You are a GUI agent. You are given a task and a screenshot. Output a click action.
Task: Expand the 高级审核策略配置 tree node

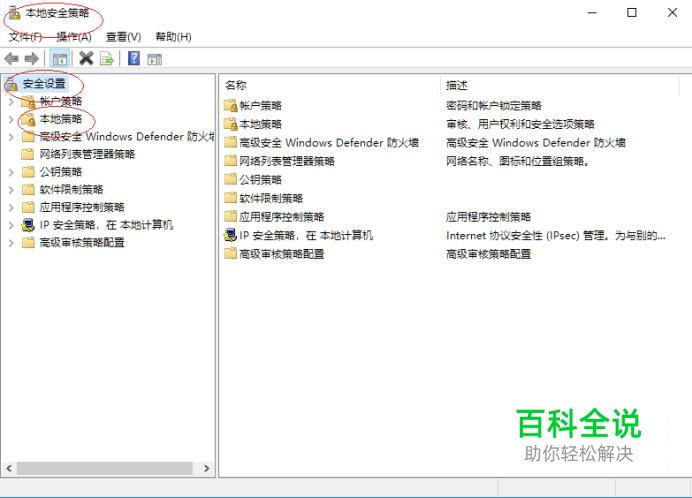coord(11,243)
